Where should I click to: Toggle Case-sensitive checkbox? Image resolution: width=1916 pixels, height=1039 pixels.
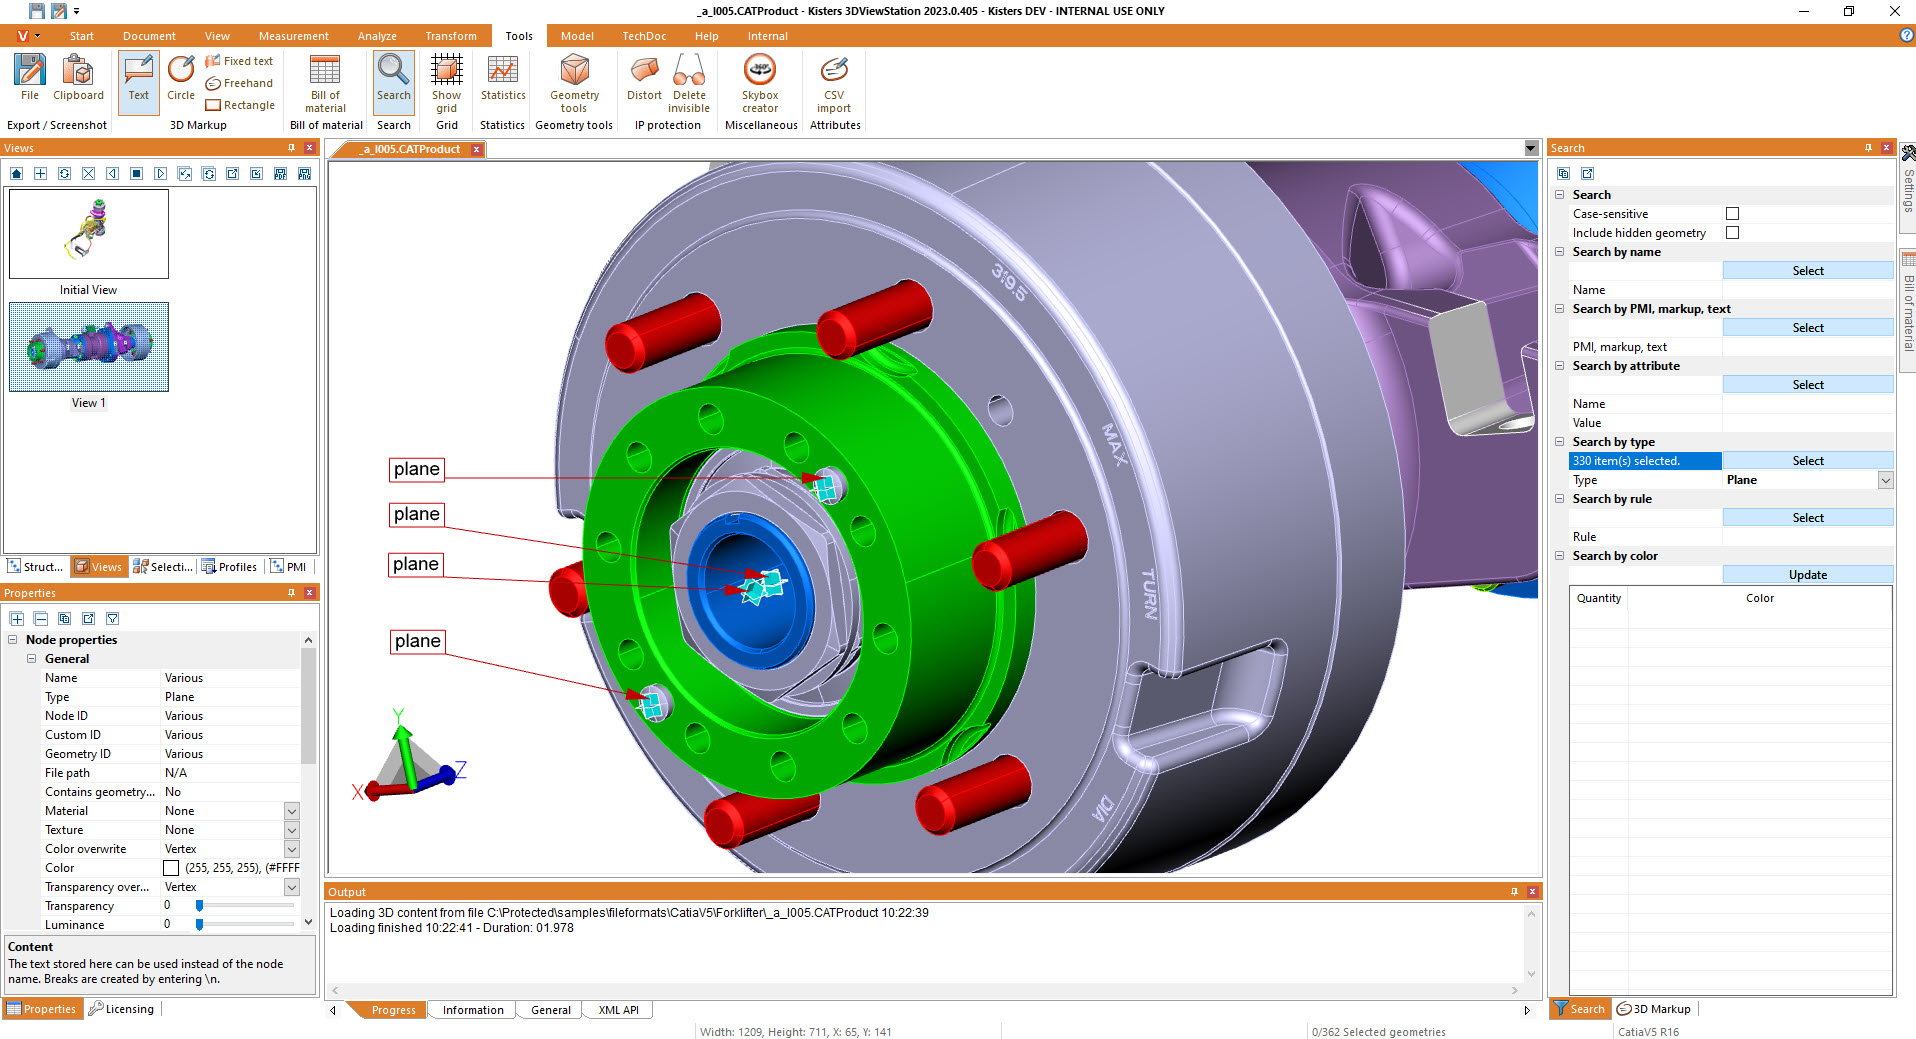point(1732,214)
